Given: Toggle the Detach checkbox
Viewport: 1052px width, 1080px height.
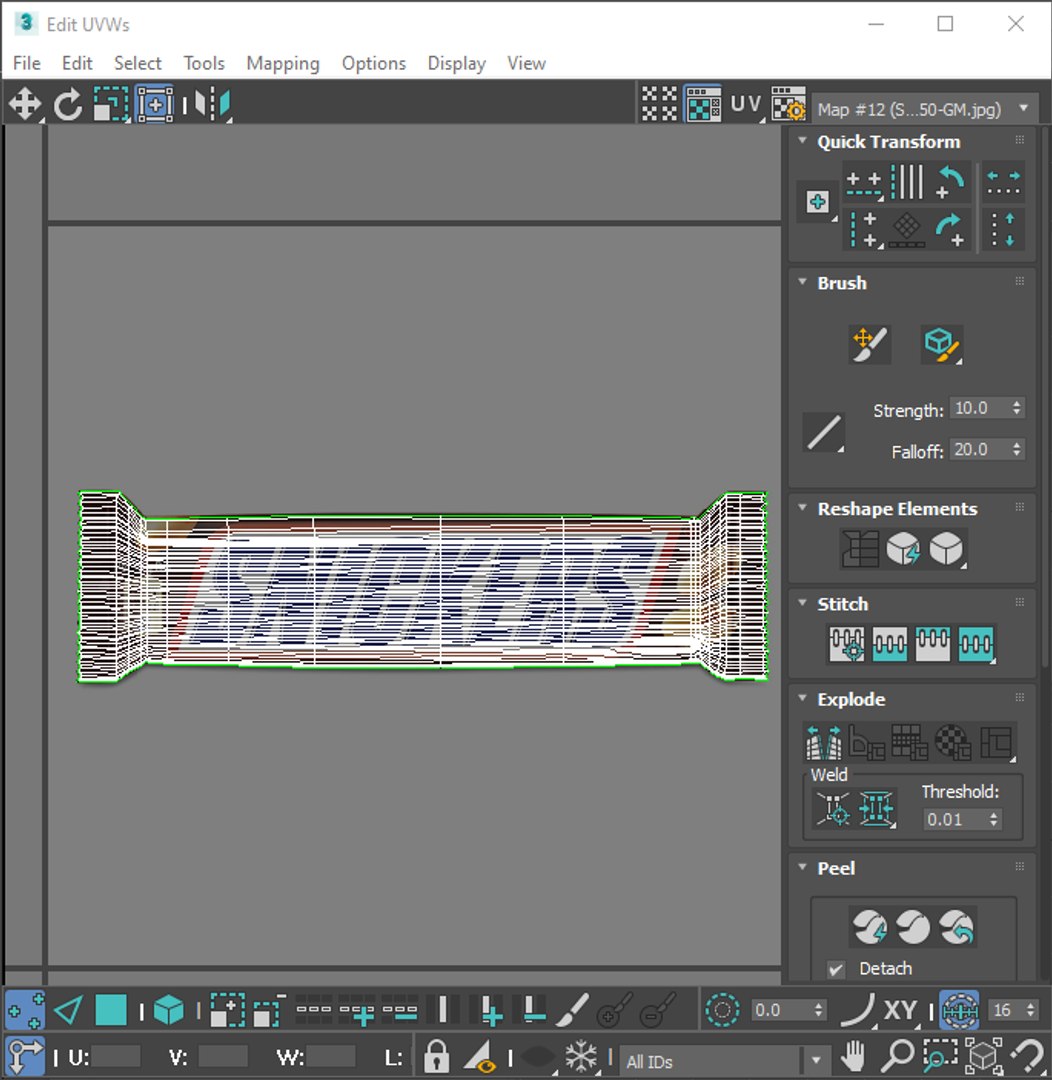Looking at the screenshot, I should click(836, 968).
